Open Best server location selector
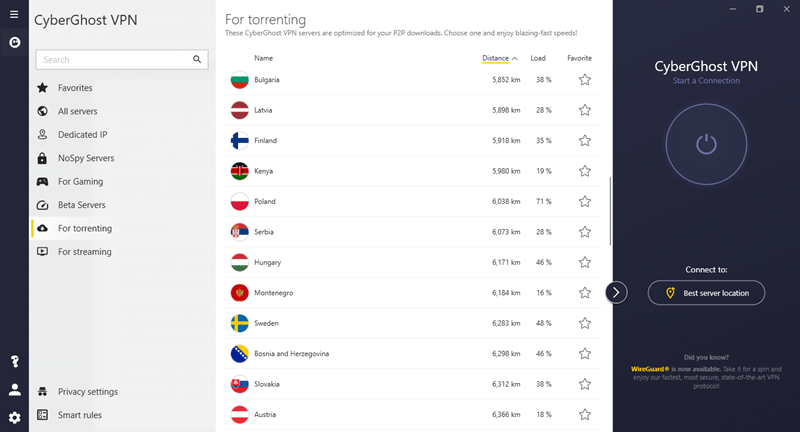 [706, 293]
